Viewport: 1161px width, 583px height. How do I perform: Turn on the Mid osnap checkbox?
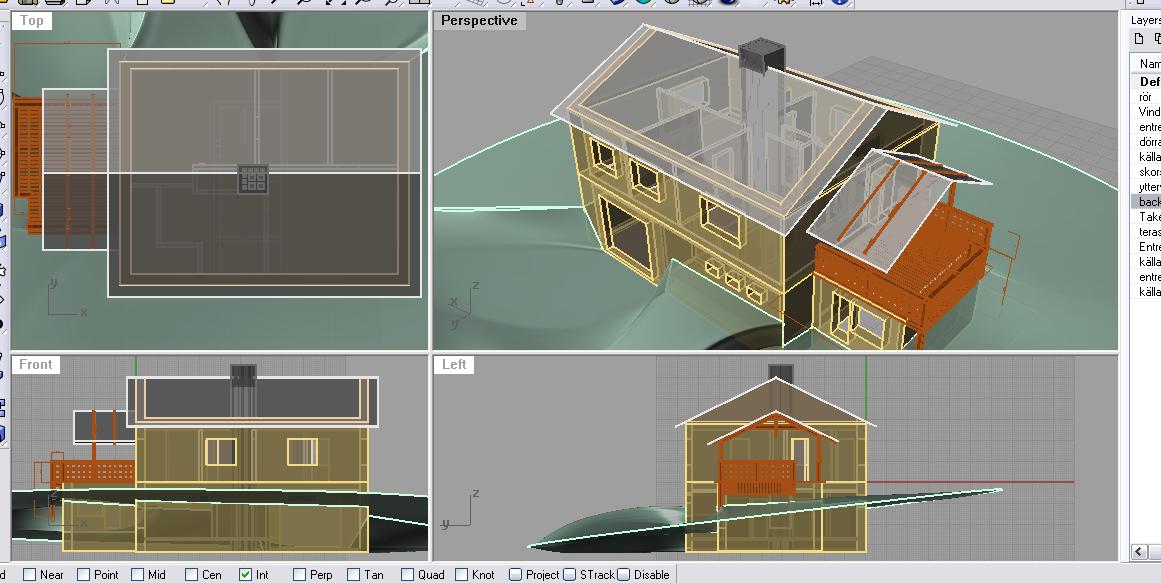click(x=137, y=575)
